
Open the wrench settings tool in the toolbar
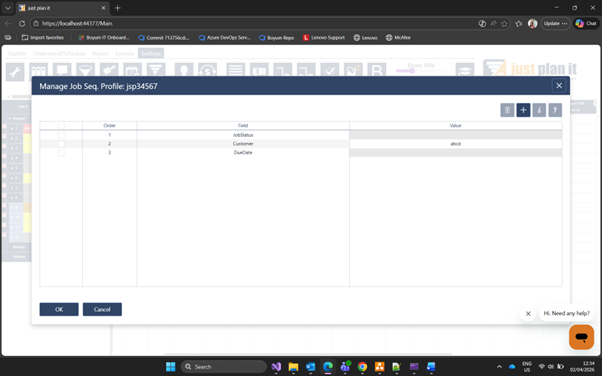(15, 72)
